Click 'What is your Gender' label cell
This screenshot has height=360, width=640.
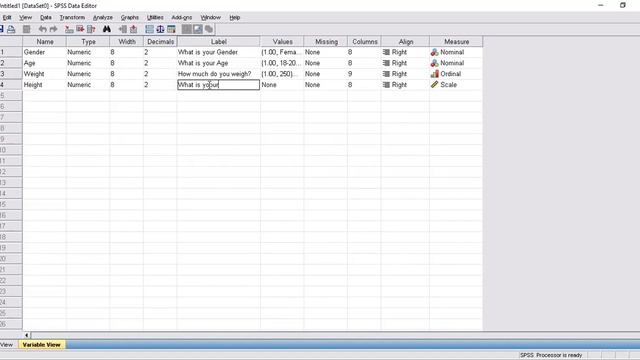pyautogui.click(x=218, y=52)
